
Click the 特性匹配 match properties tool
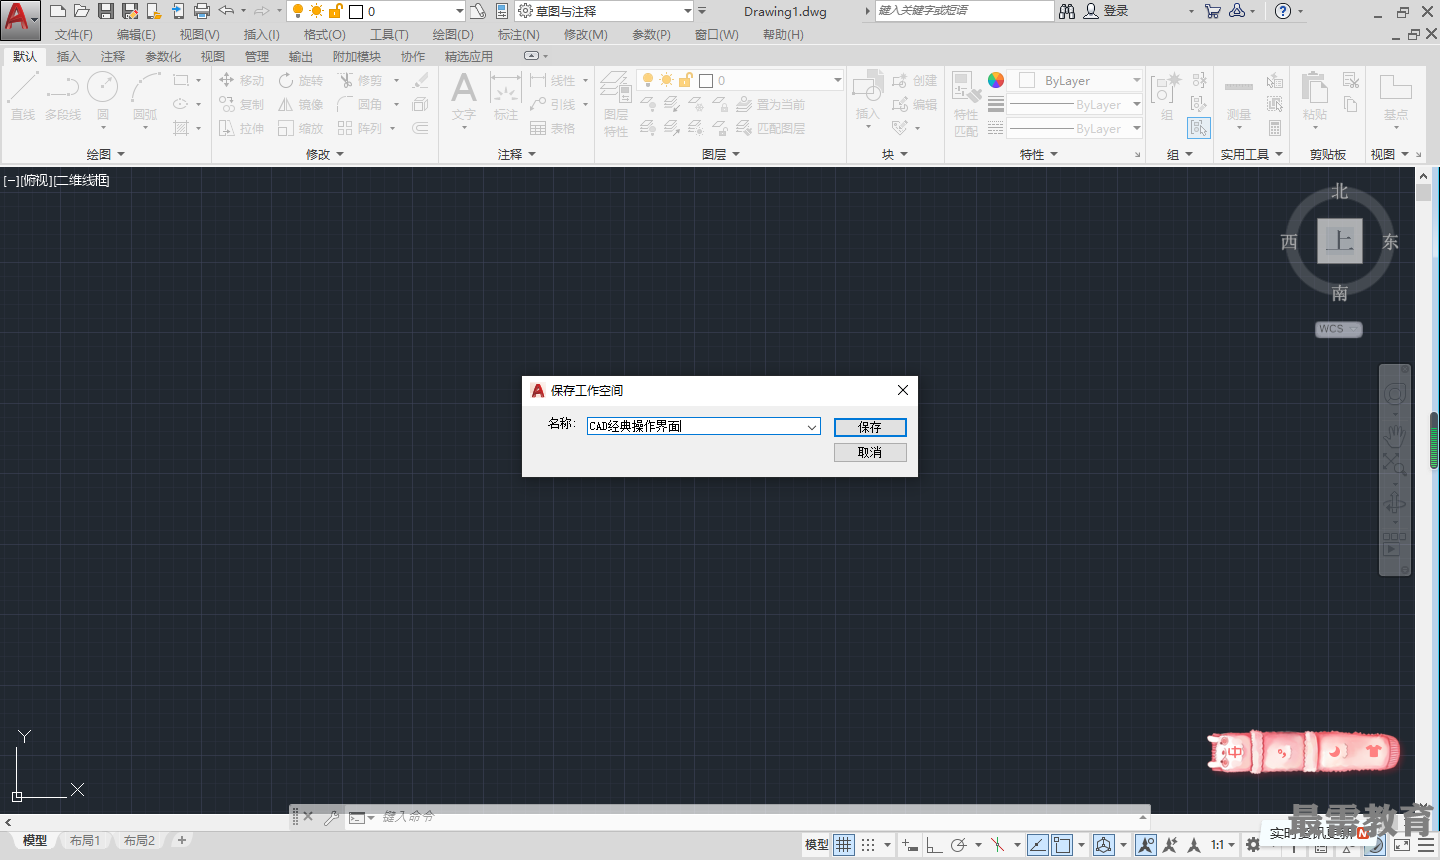coord(966,104)
